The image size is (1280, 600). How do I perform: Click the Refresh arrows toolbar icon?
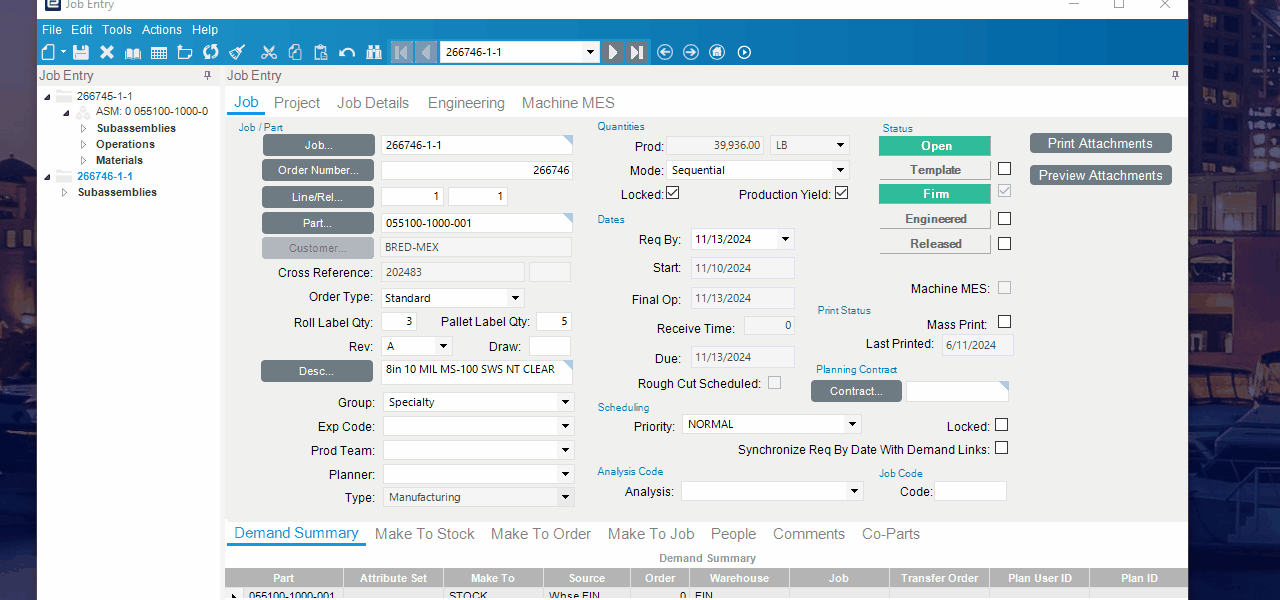pos(211,52)
